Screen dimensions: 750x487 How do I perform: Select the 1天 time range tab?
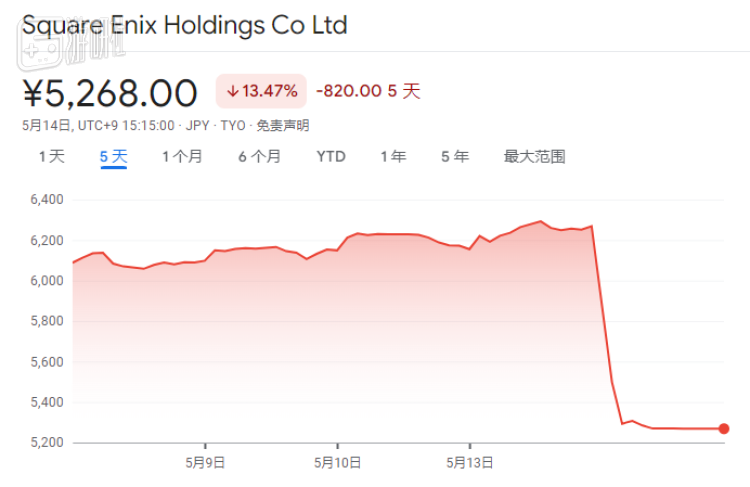(51, 156)
